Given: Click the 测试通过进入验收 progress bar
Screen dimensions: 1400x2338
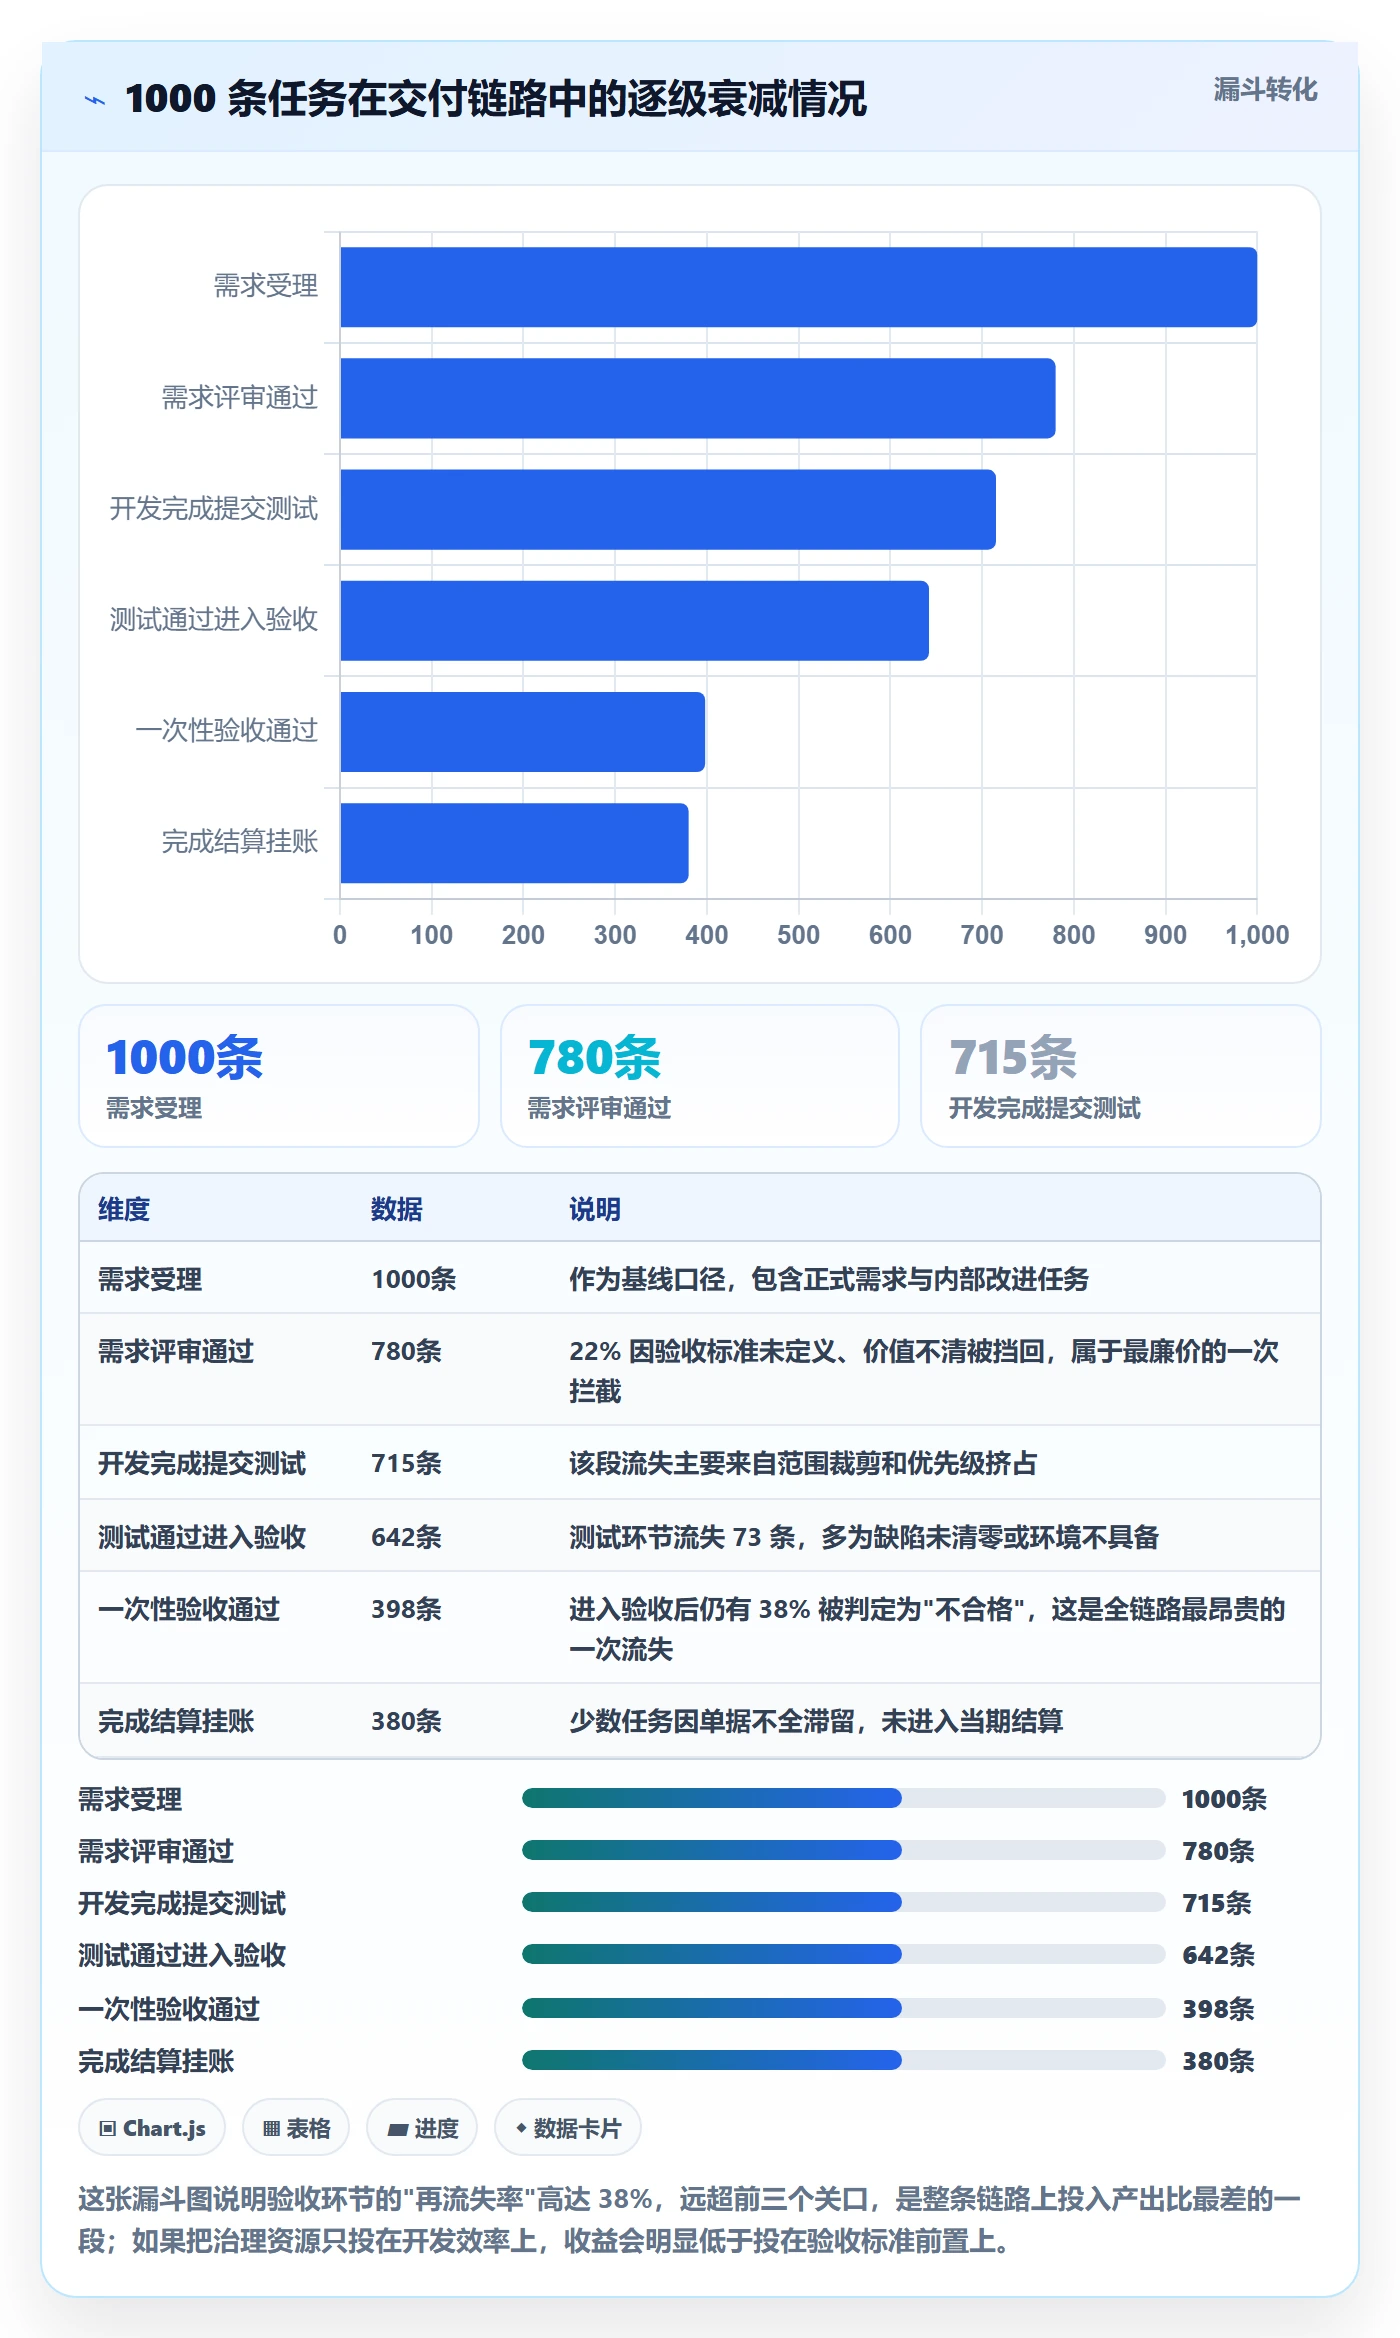Looking at the screenshot, I should click(x=843, y=1954).
